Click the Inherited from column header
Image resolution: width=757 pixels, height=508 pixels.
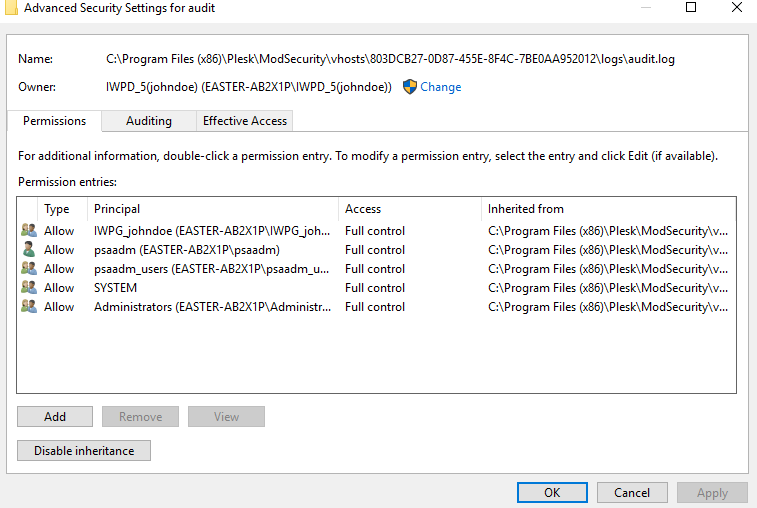click(609, 209)
